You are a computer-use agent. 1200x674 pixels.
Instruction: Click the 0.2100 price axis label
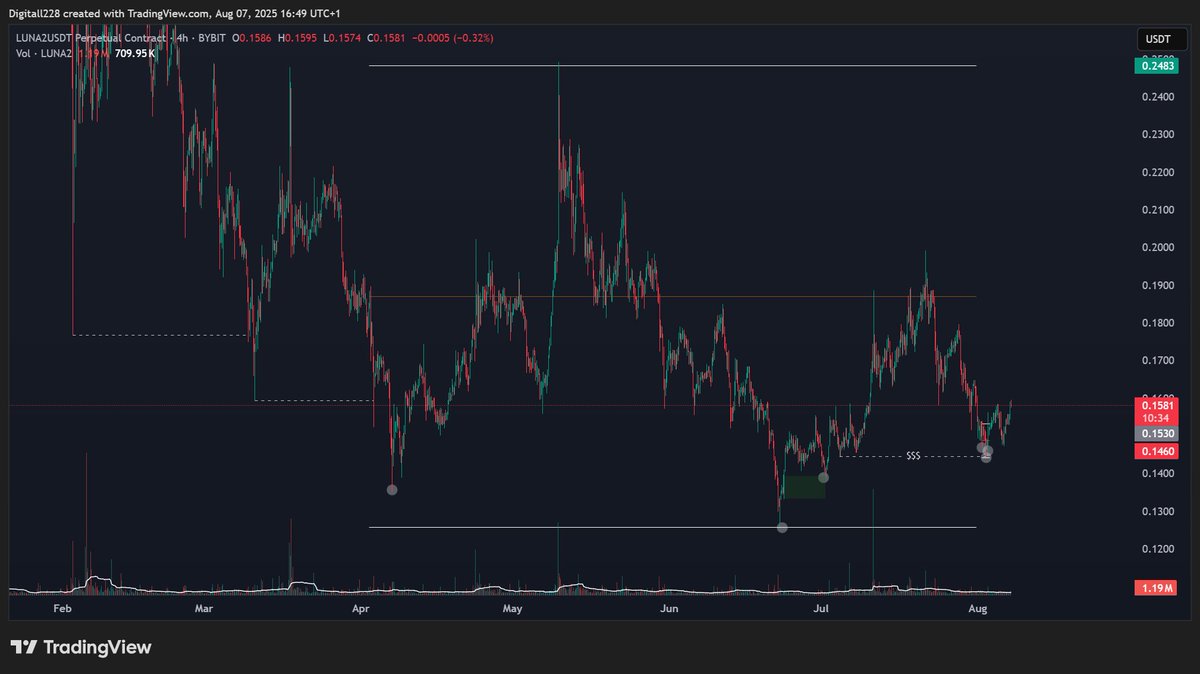tap(1157, 210)
